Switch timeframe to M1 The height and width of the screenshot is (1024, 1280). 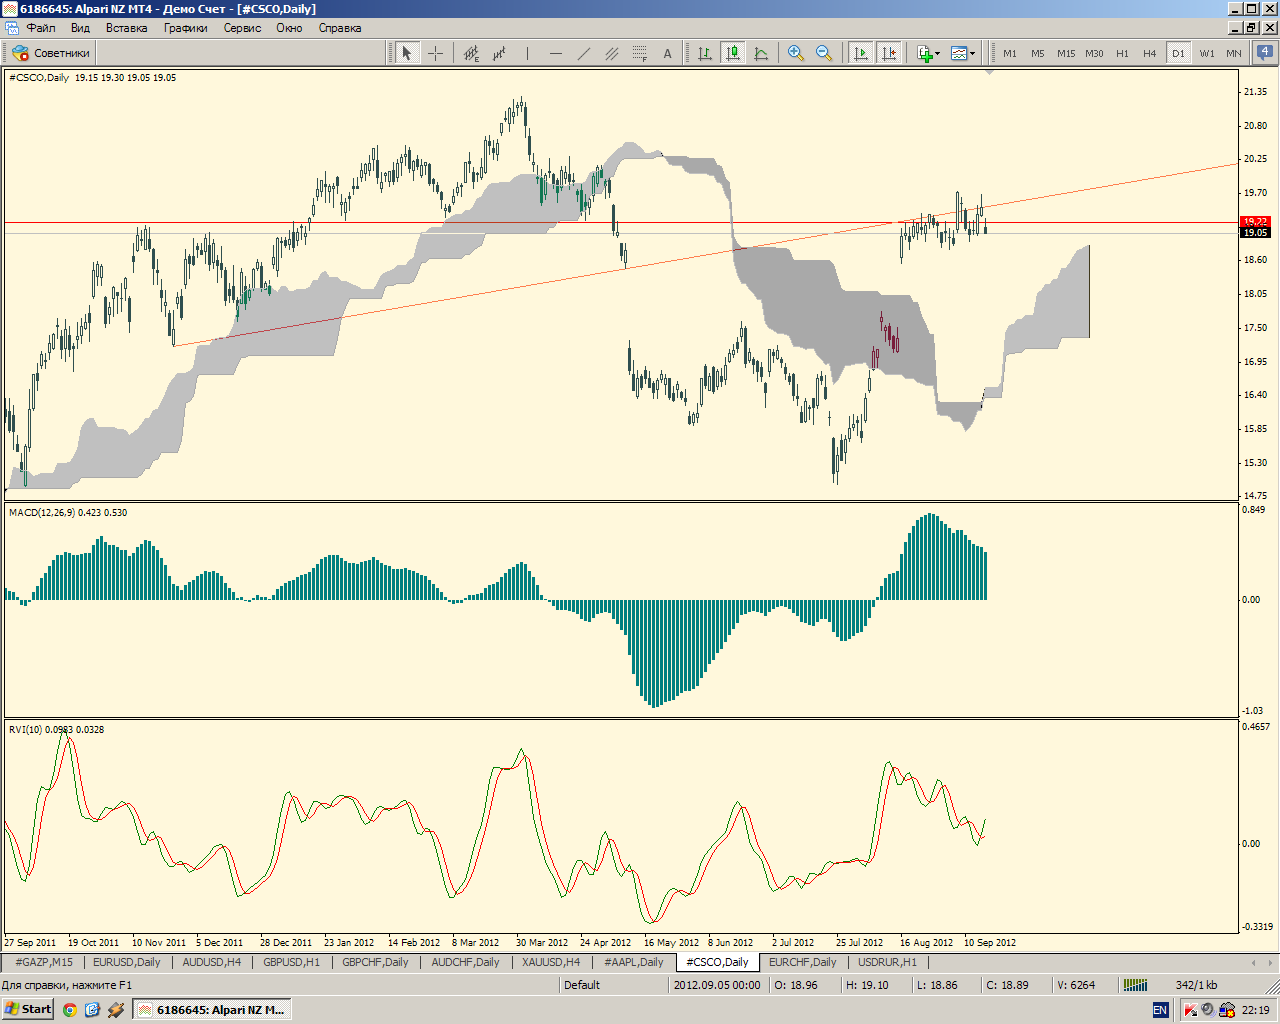[x=1010, y=53]
